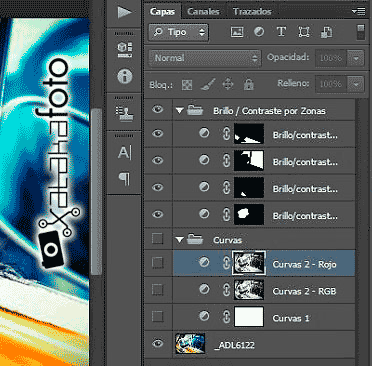Show the Curvas group visibility box
The width and height of the screenshot is (372, 366).
(157, 239)
